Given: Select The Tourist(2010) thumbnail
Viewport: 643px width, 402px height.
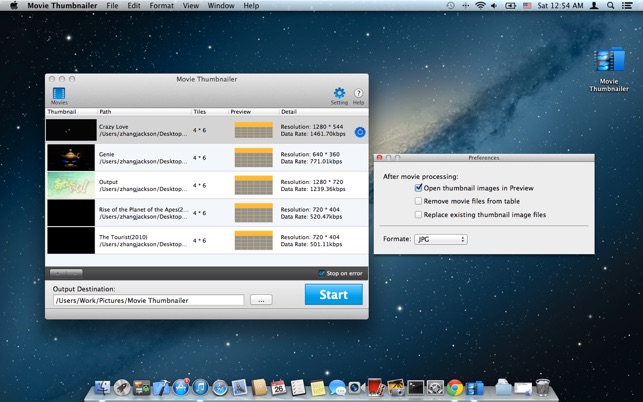Looking at the screenshot, I should [71, 240].
